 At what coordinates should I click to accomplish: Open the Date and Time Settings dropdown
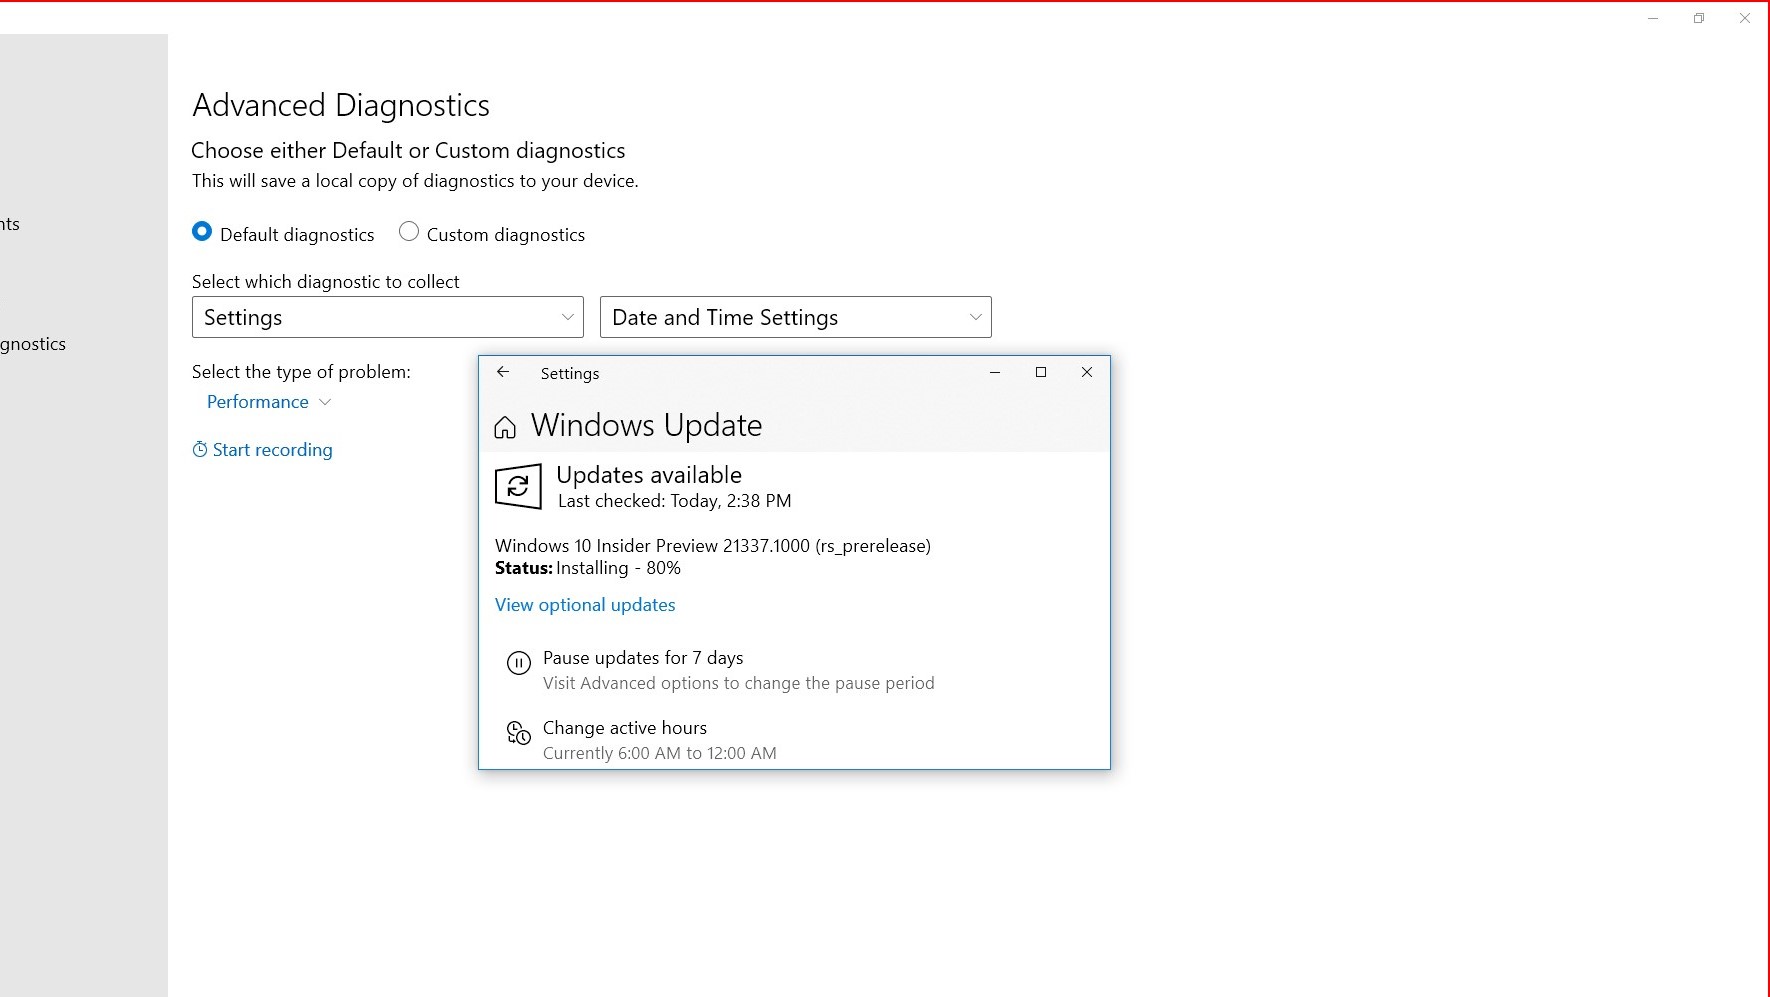796,317
